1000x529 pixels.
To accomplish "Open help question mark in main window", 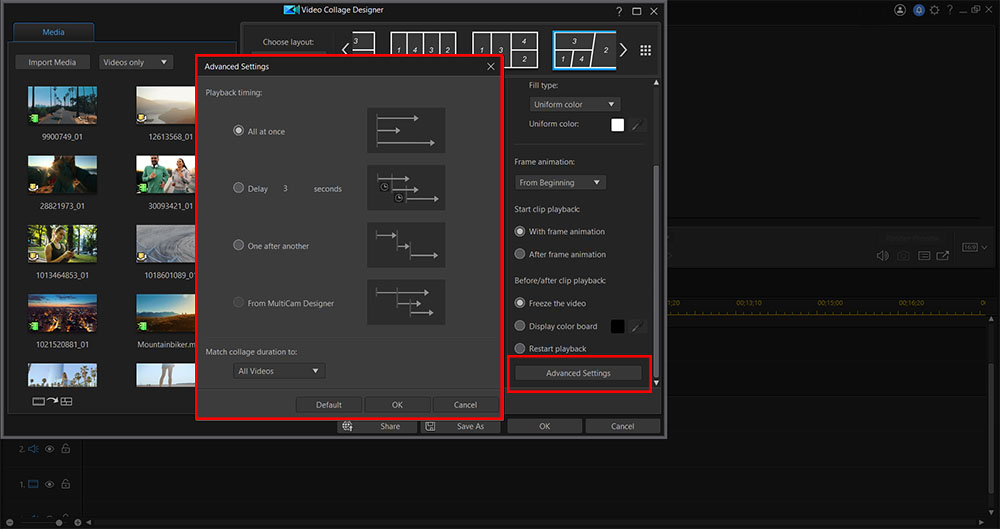I will point(950,10).
